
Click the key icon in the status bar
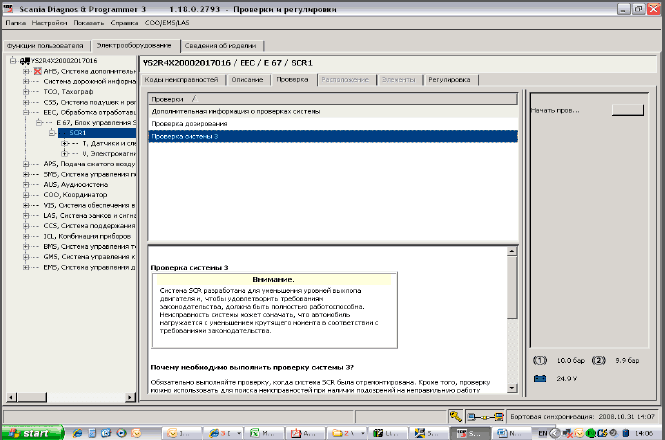(455, 416)
